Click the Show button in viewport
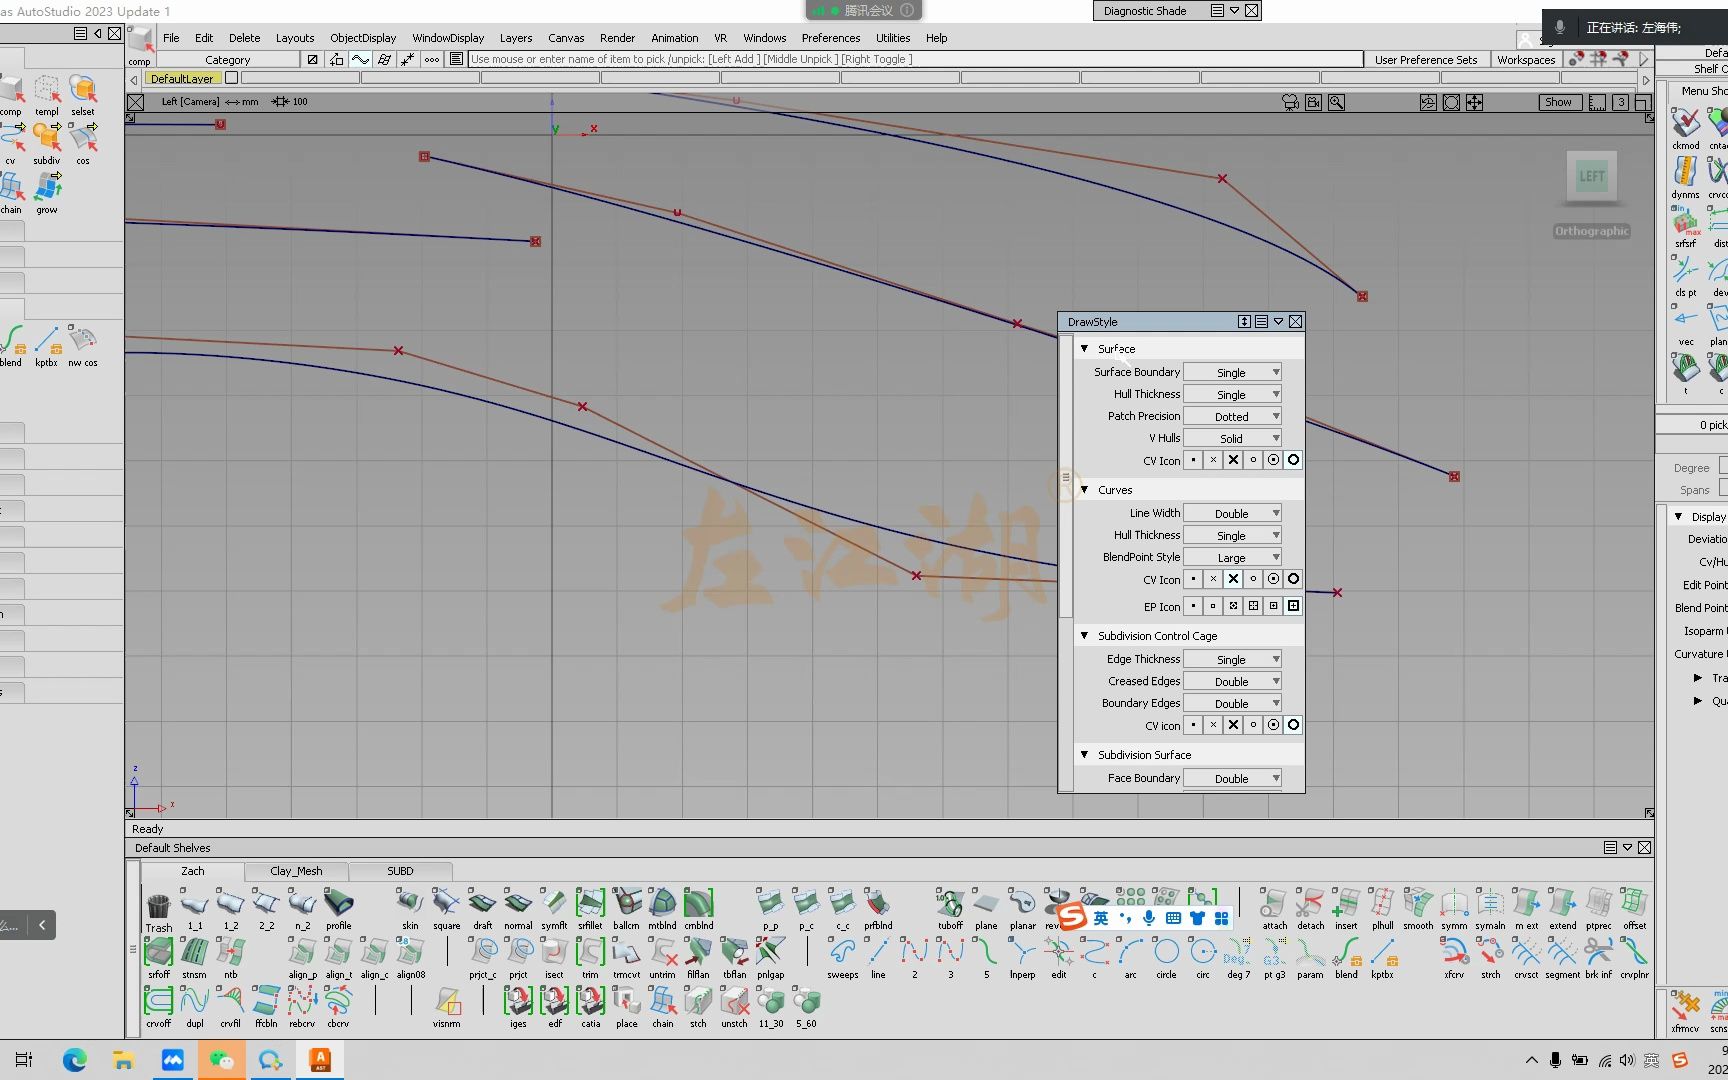 point(1558,102)
